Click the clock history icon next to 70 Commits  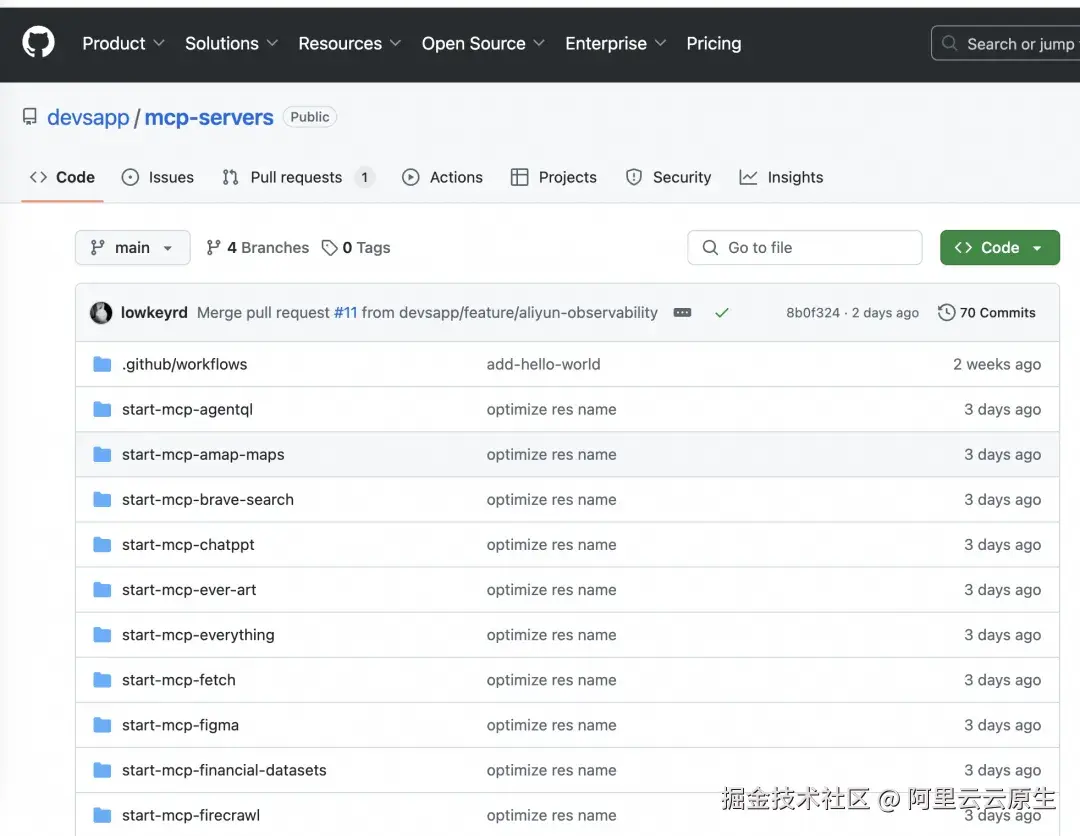click(946, 313)
